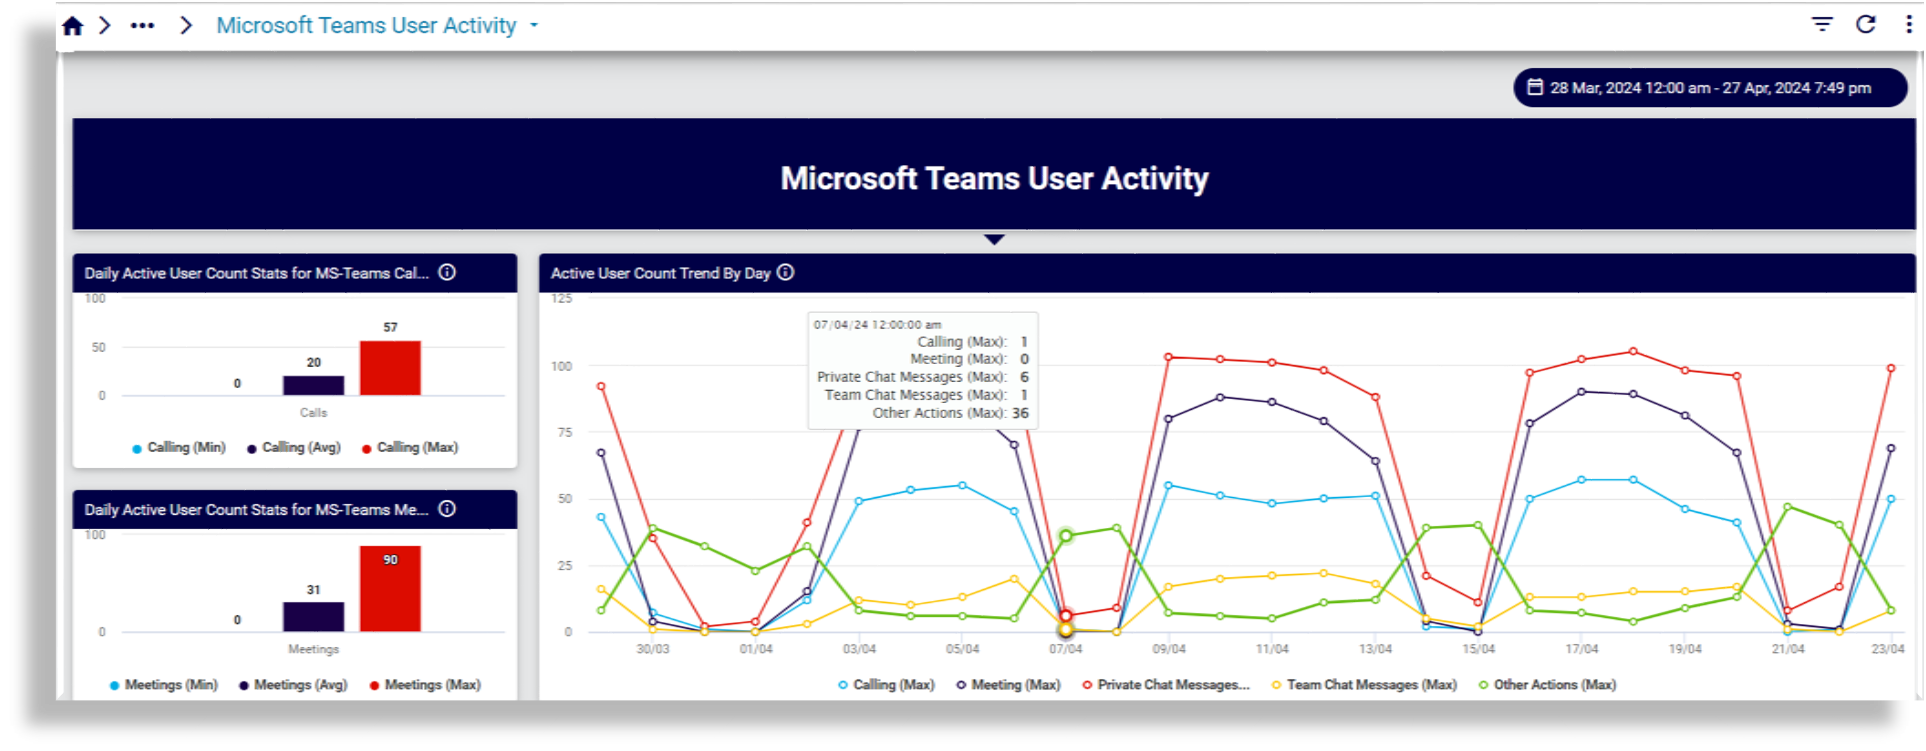Toggle Meeting (Max) series in trend legend
Viewport: 1926px width, 751px height.
point(1008,685)
